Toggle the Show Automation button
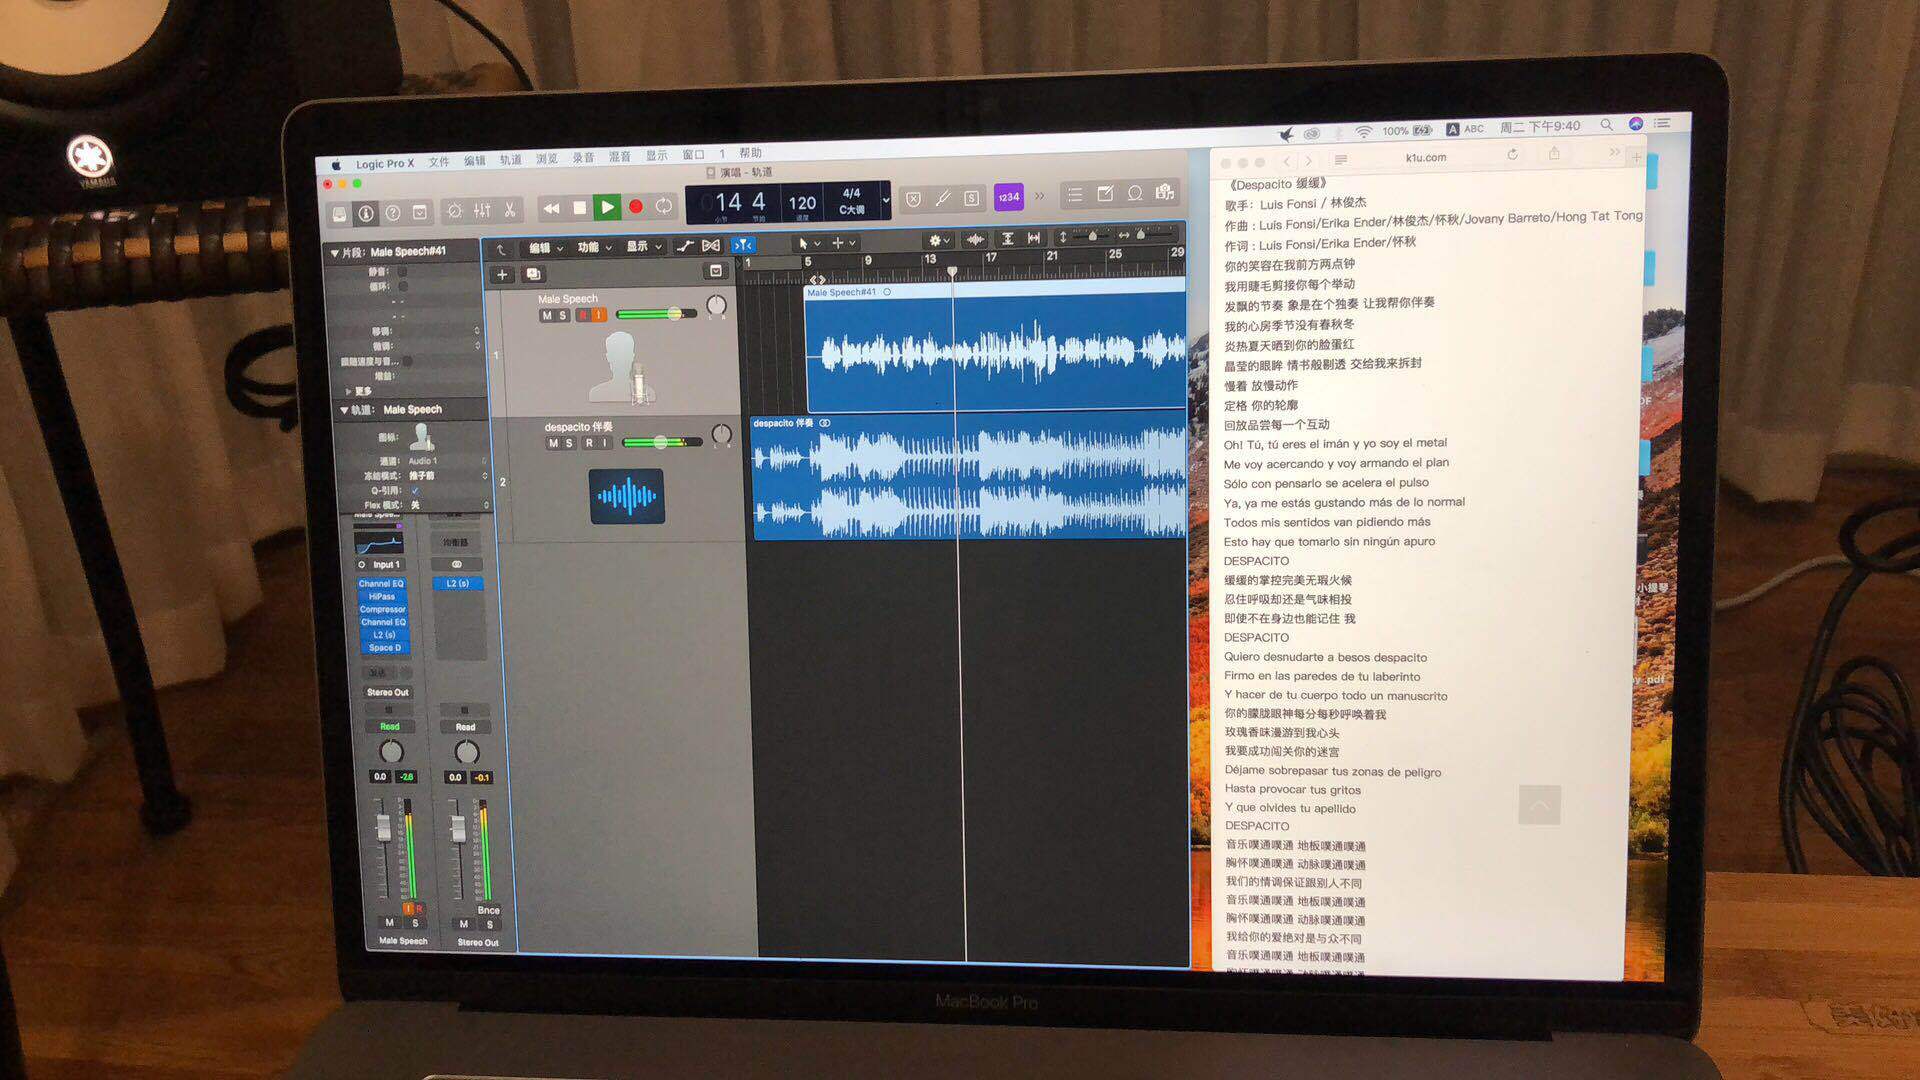Screen dimensions: 1920x1080 (x=684, y=246)
